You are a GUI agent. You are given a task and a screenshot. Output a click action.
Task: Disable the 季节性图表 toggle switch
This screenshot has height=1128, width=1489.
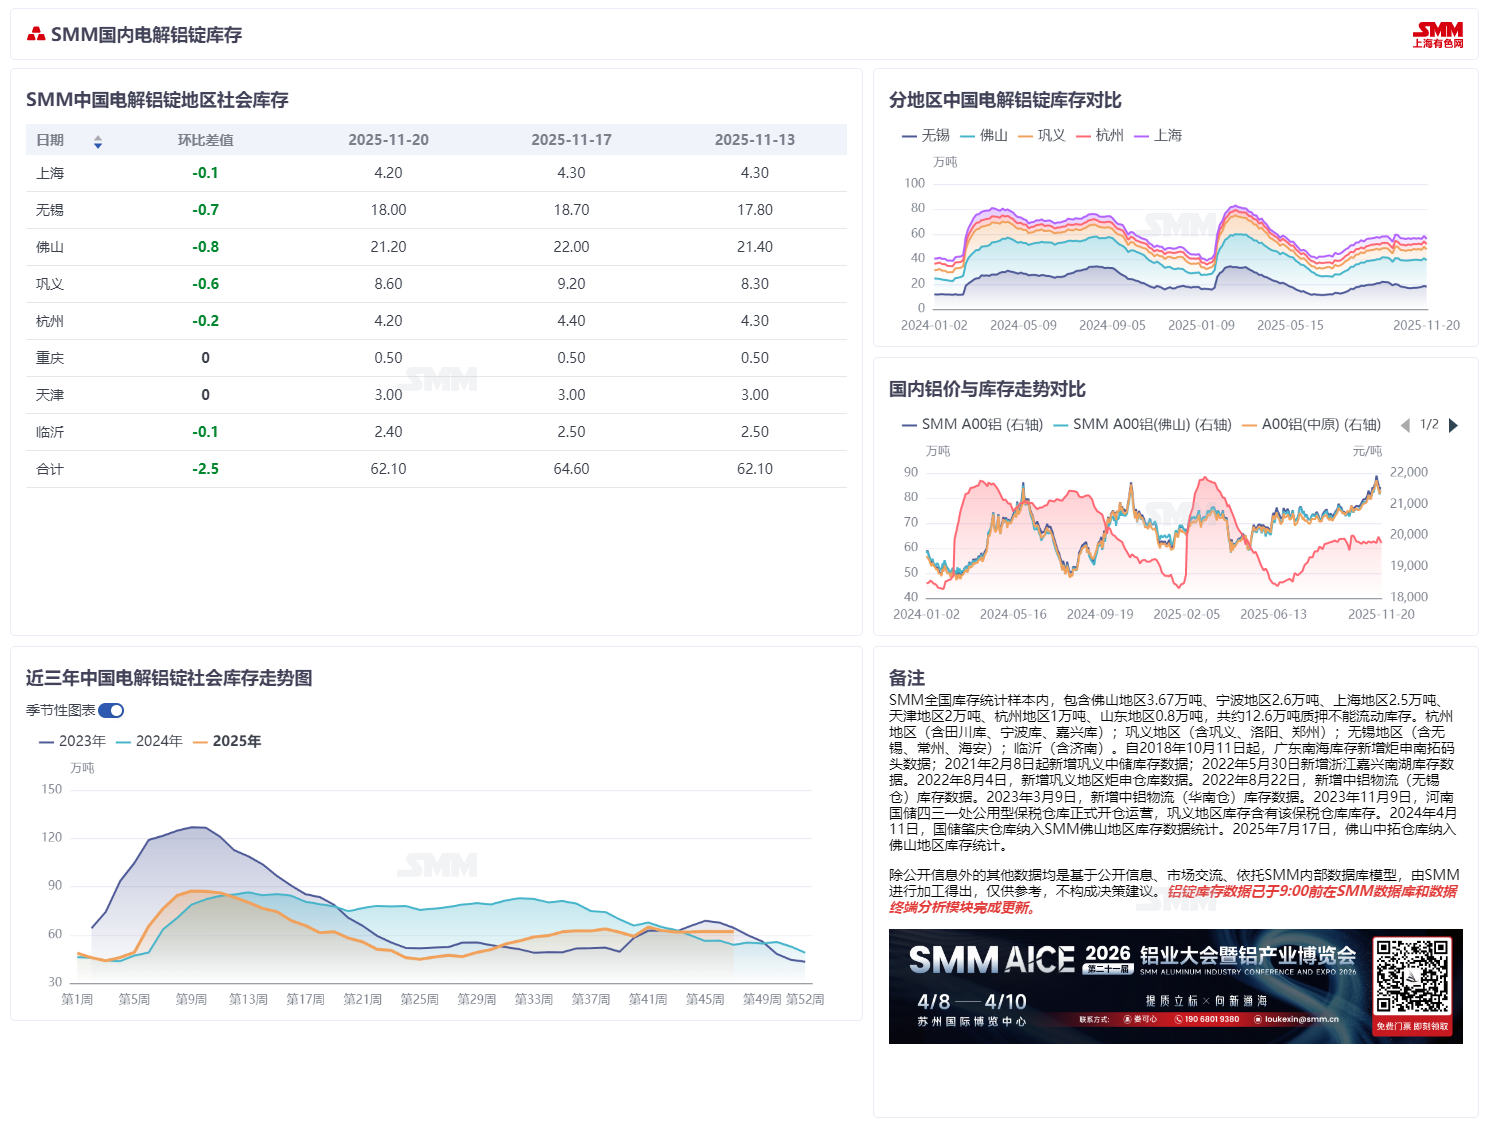[113, 710]
